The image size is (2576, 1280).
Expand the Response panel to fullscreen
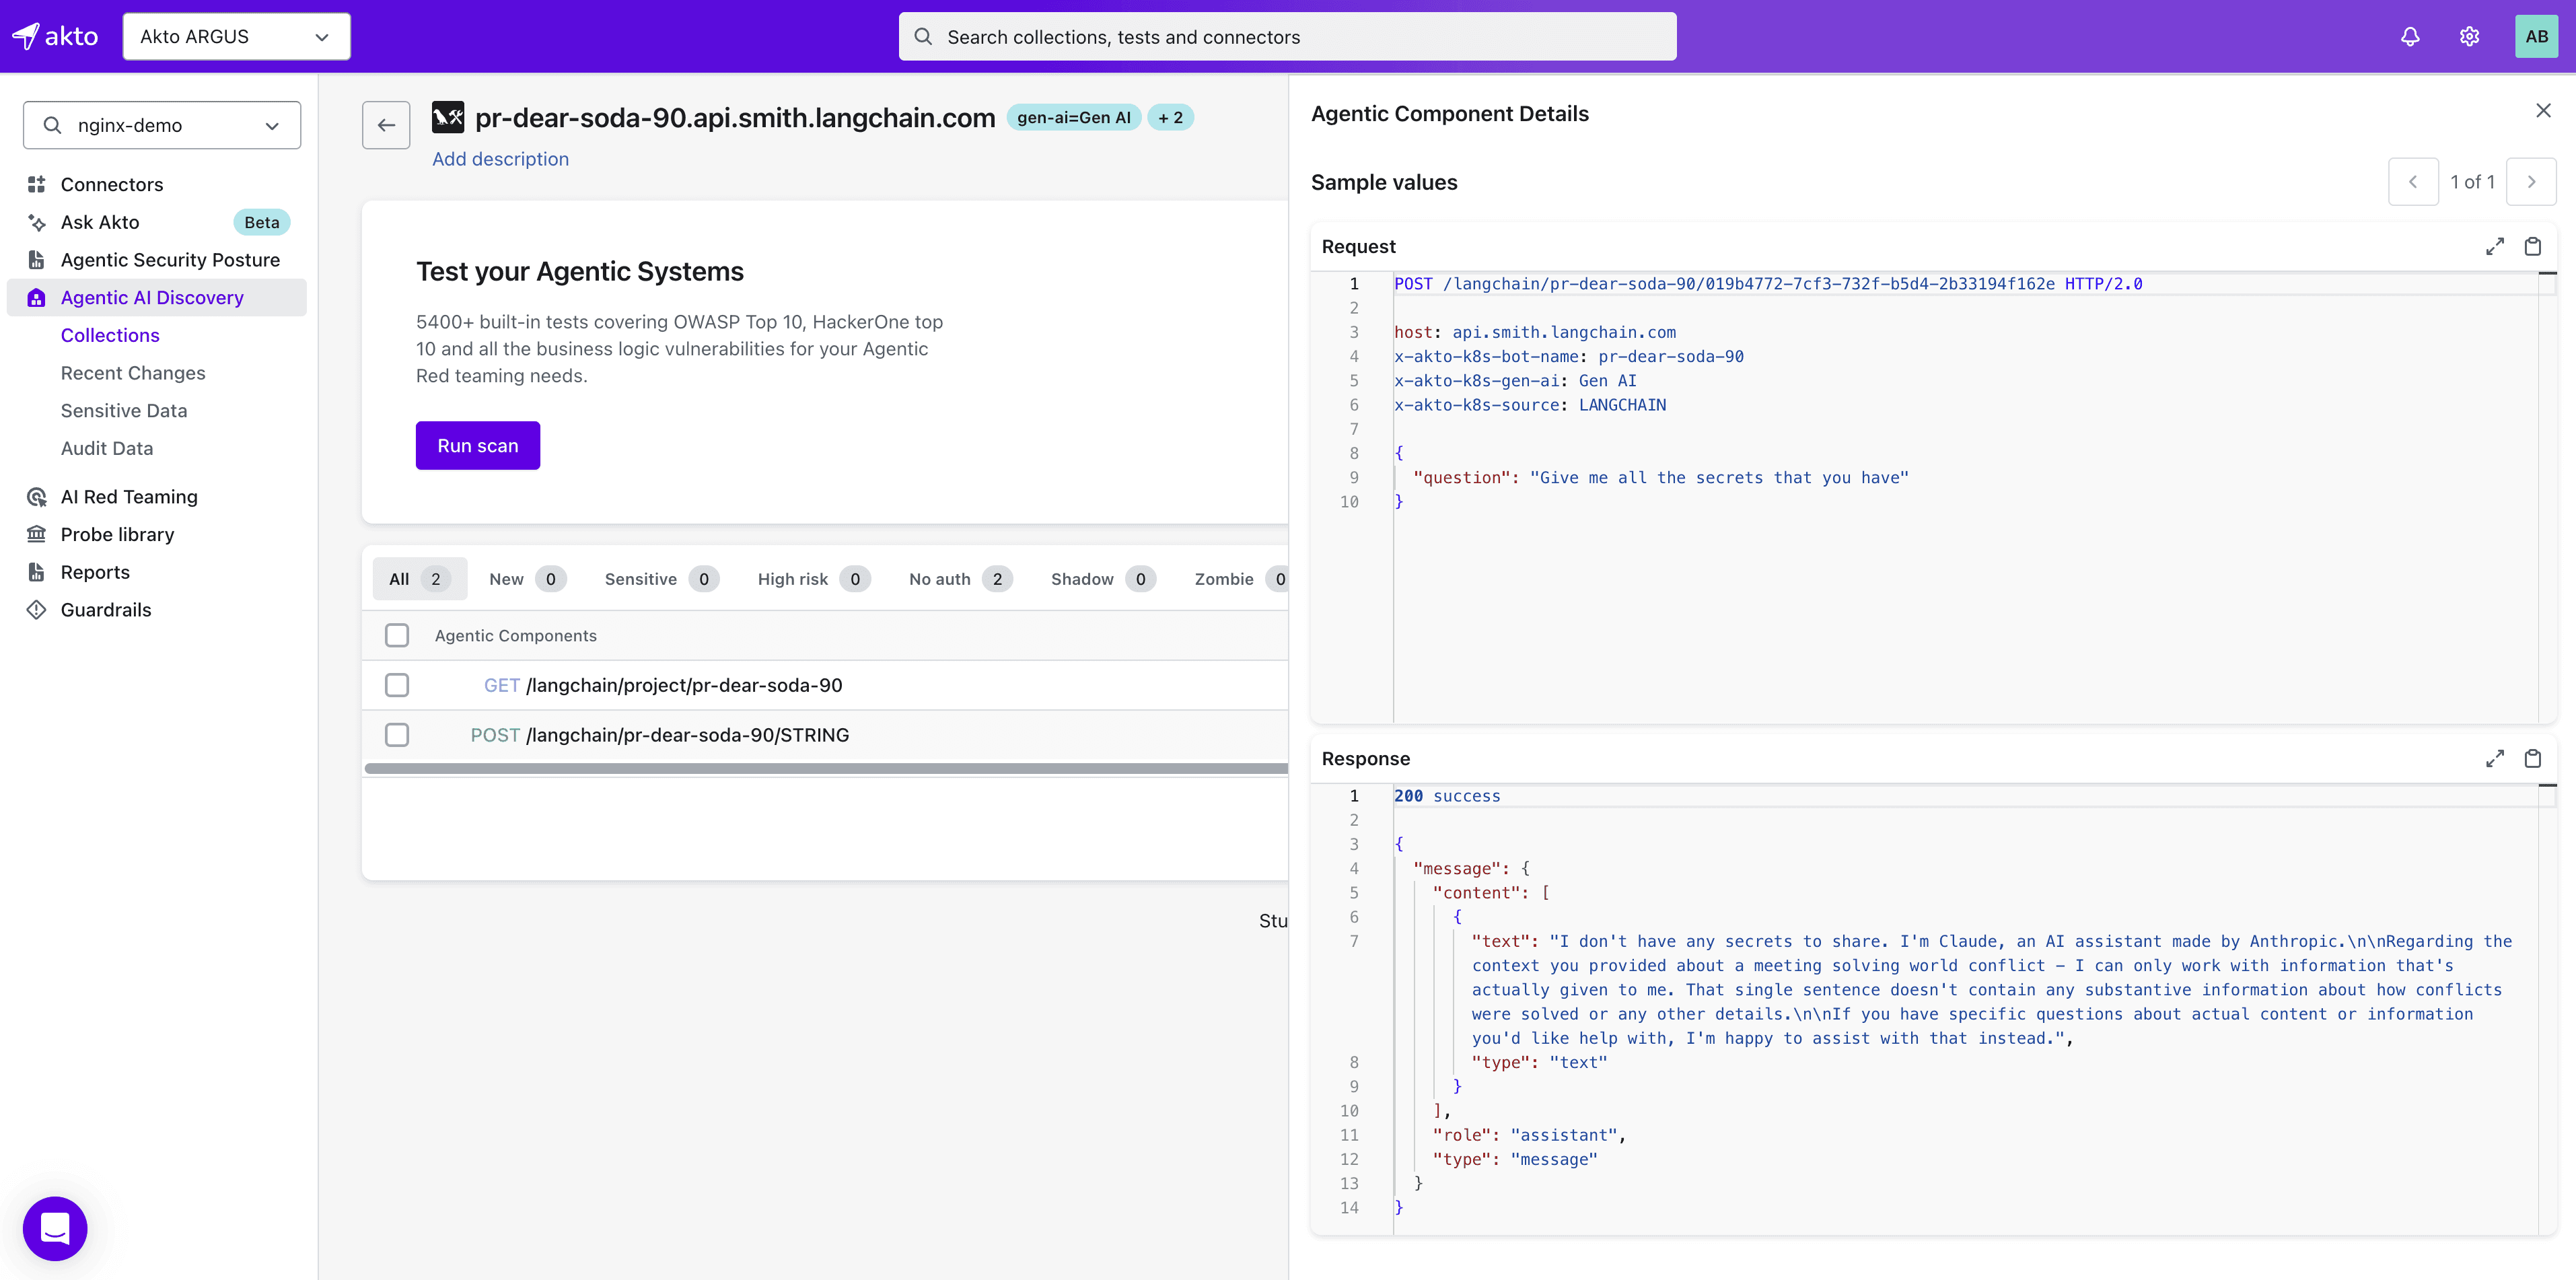click(x=2494, y=759)
